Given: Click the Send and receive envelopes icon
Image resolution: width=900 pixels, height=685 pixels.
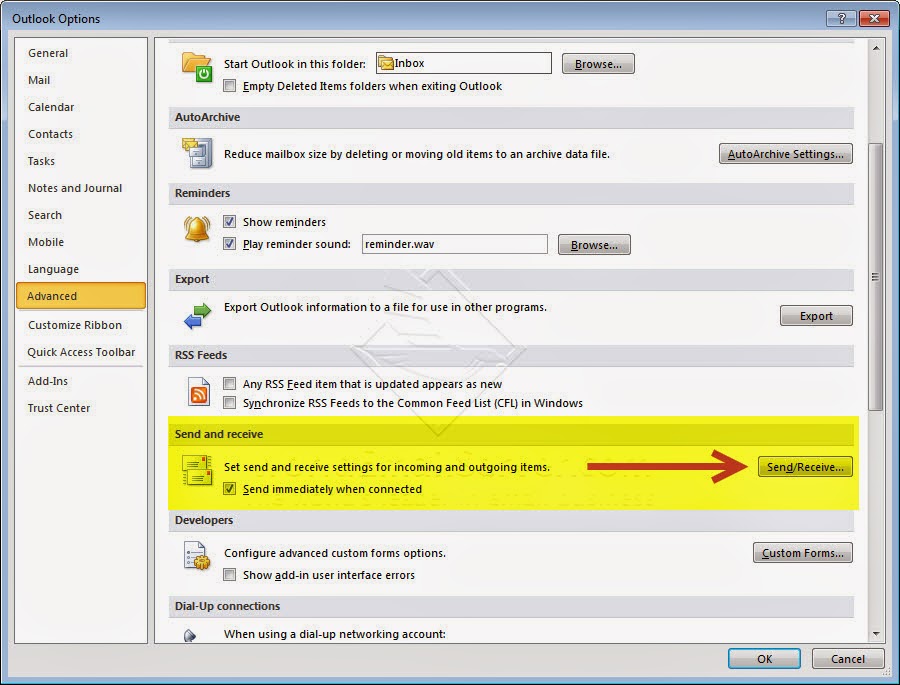Looking at the screenshot, I should pyautogui.click(x=196, y=470).
